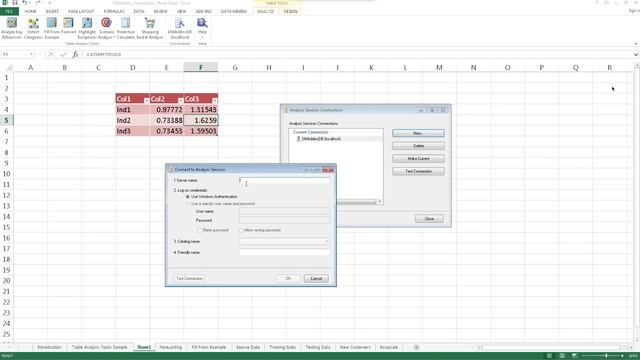Click the zoom slider in the status bar

(x=606, y=356)
